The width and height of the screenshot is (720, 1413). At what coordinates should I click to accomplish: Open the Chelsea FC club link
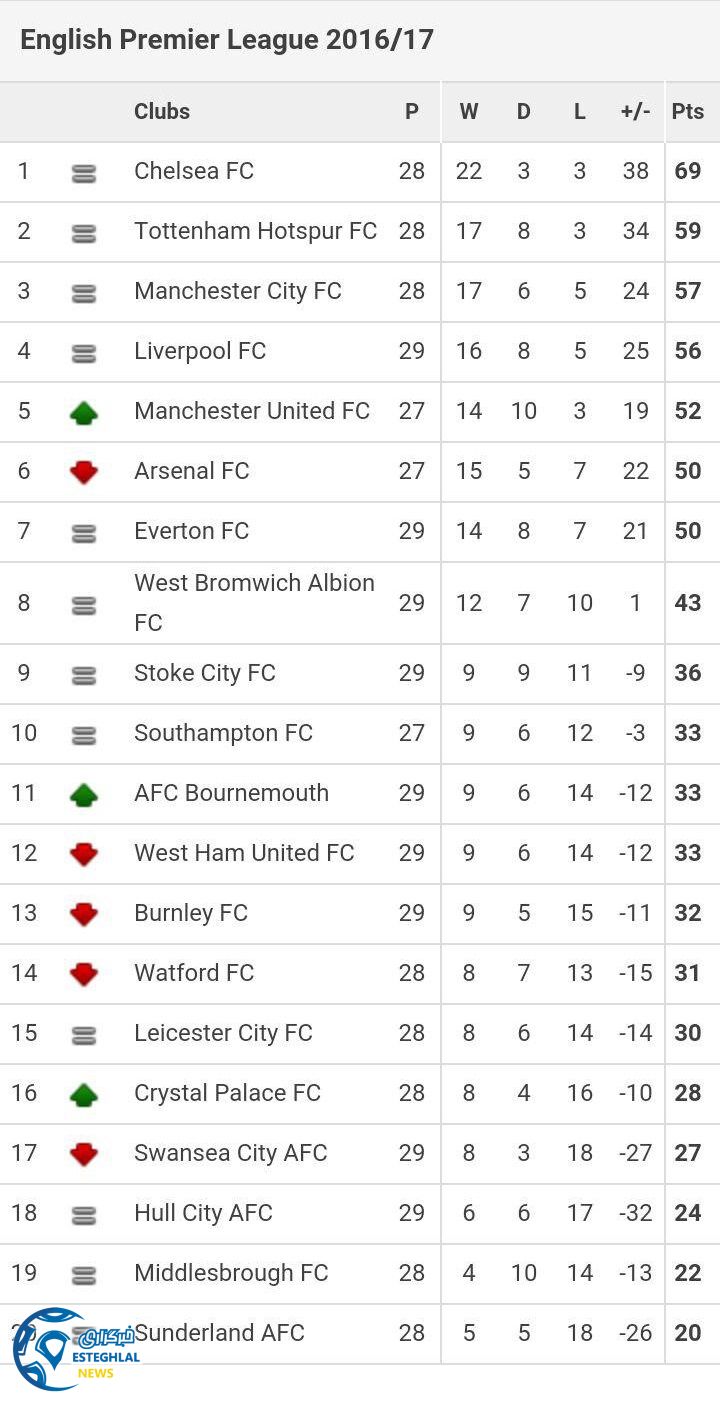pos(194,171)
